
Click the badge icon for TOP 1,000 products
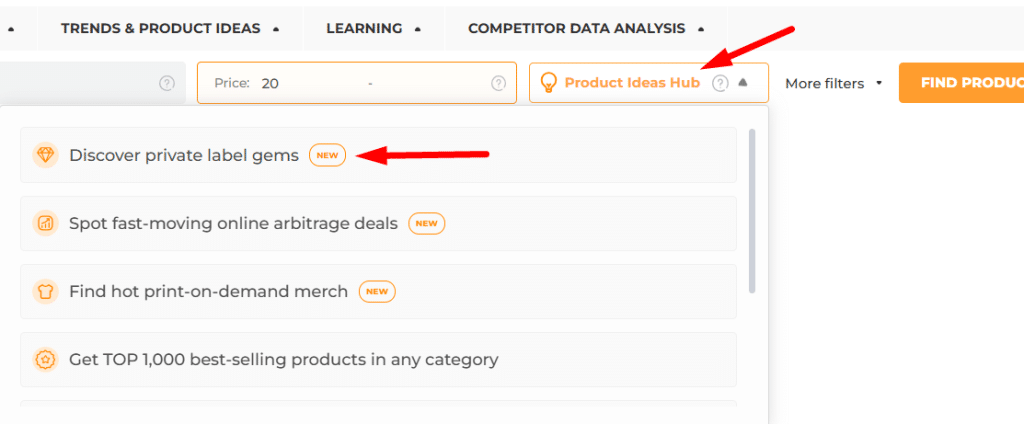coord(46,359)
